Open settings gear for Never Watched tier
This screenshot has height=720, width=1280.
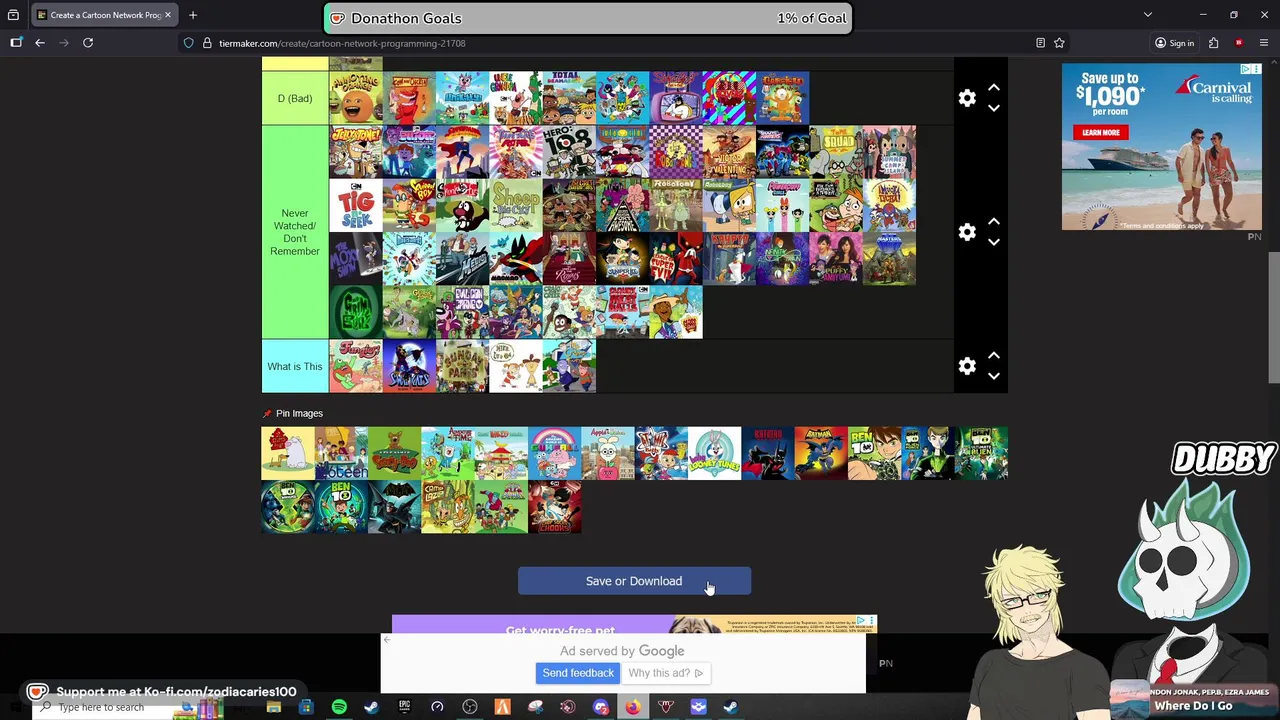[x=967, y=232]
